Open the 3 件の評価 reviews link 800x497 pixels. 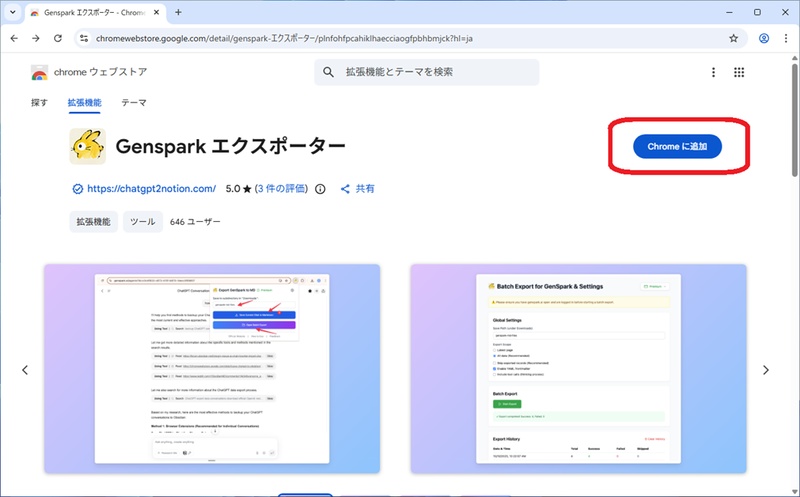coord(281,189)
